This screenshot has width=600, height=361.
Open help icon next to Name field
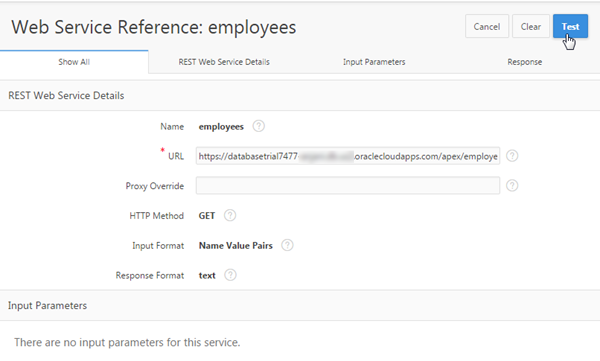pyautogui.click(x=258, y=126)
